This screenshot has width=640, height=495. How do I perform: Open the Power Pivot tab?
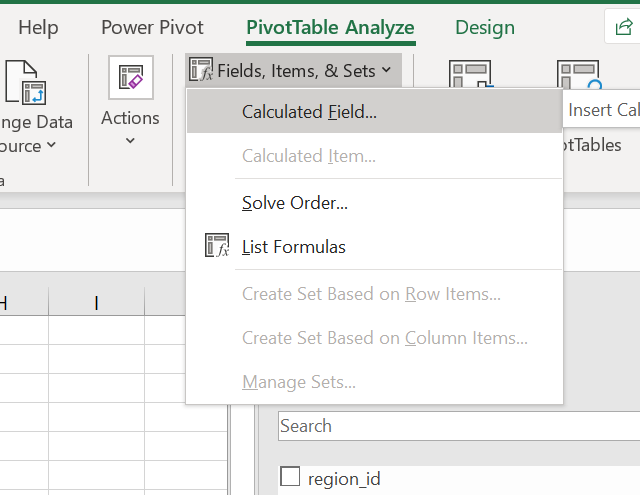(152, 28)
